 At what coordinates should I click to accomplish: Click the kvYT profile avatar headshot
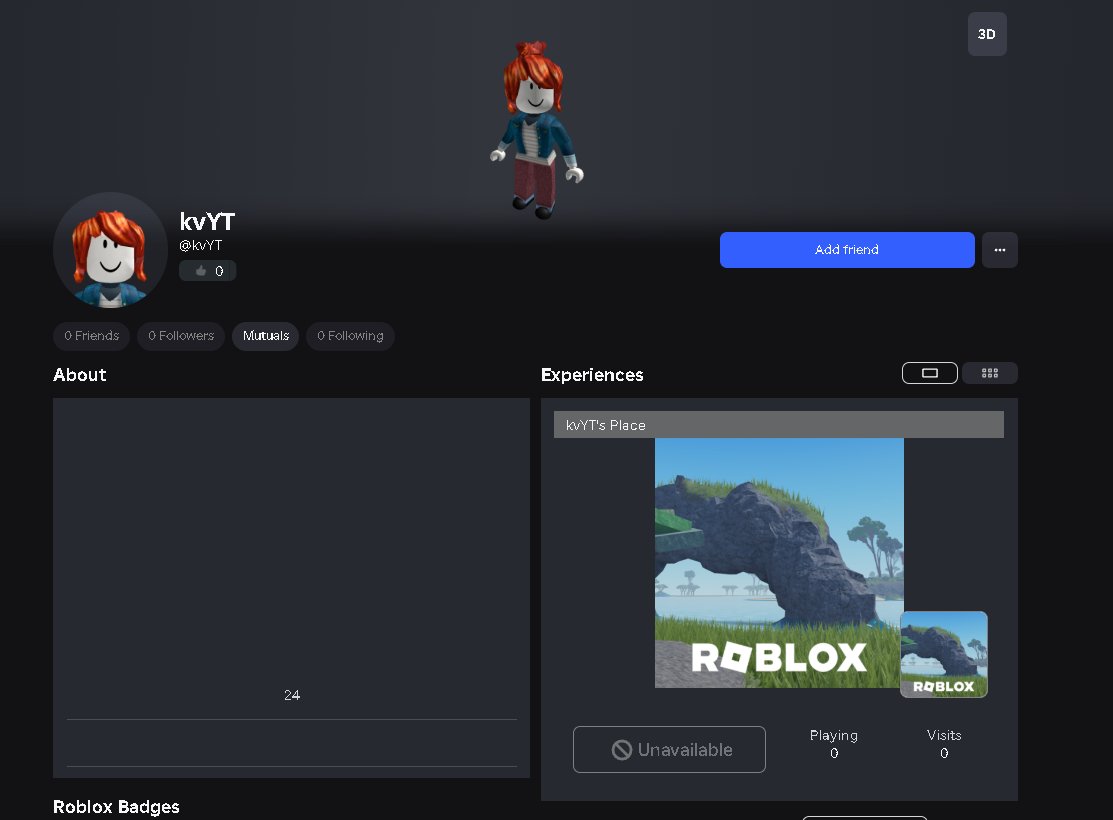(110, 250)
